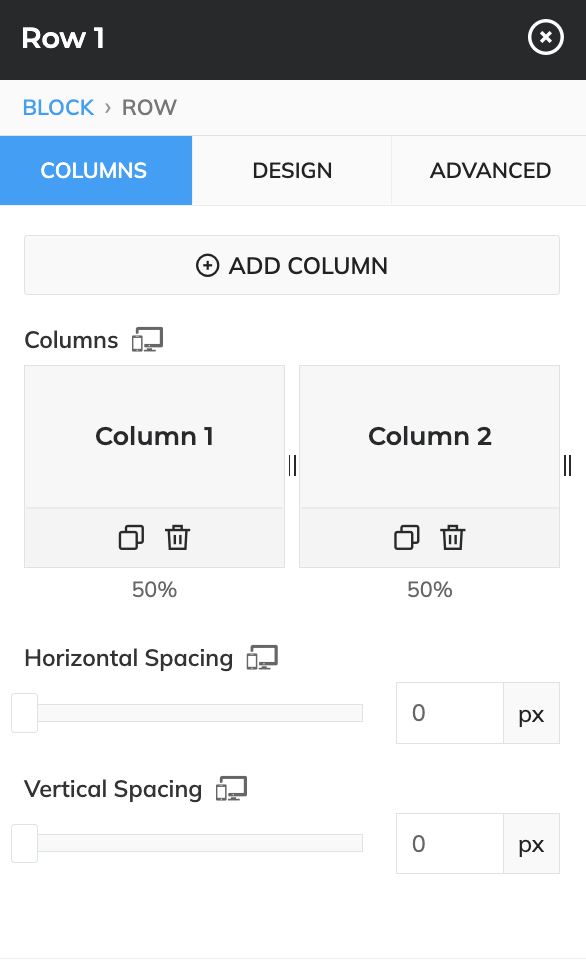
Task: Click the Add Column plus icon
Action: 205,265
